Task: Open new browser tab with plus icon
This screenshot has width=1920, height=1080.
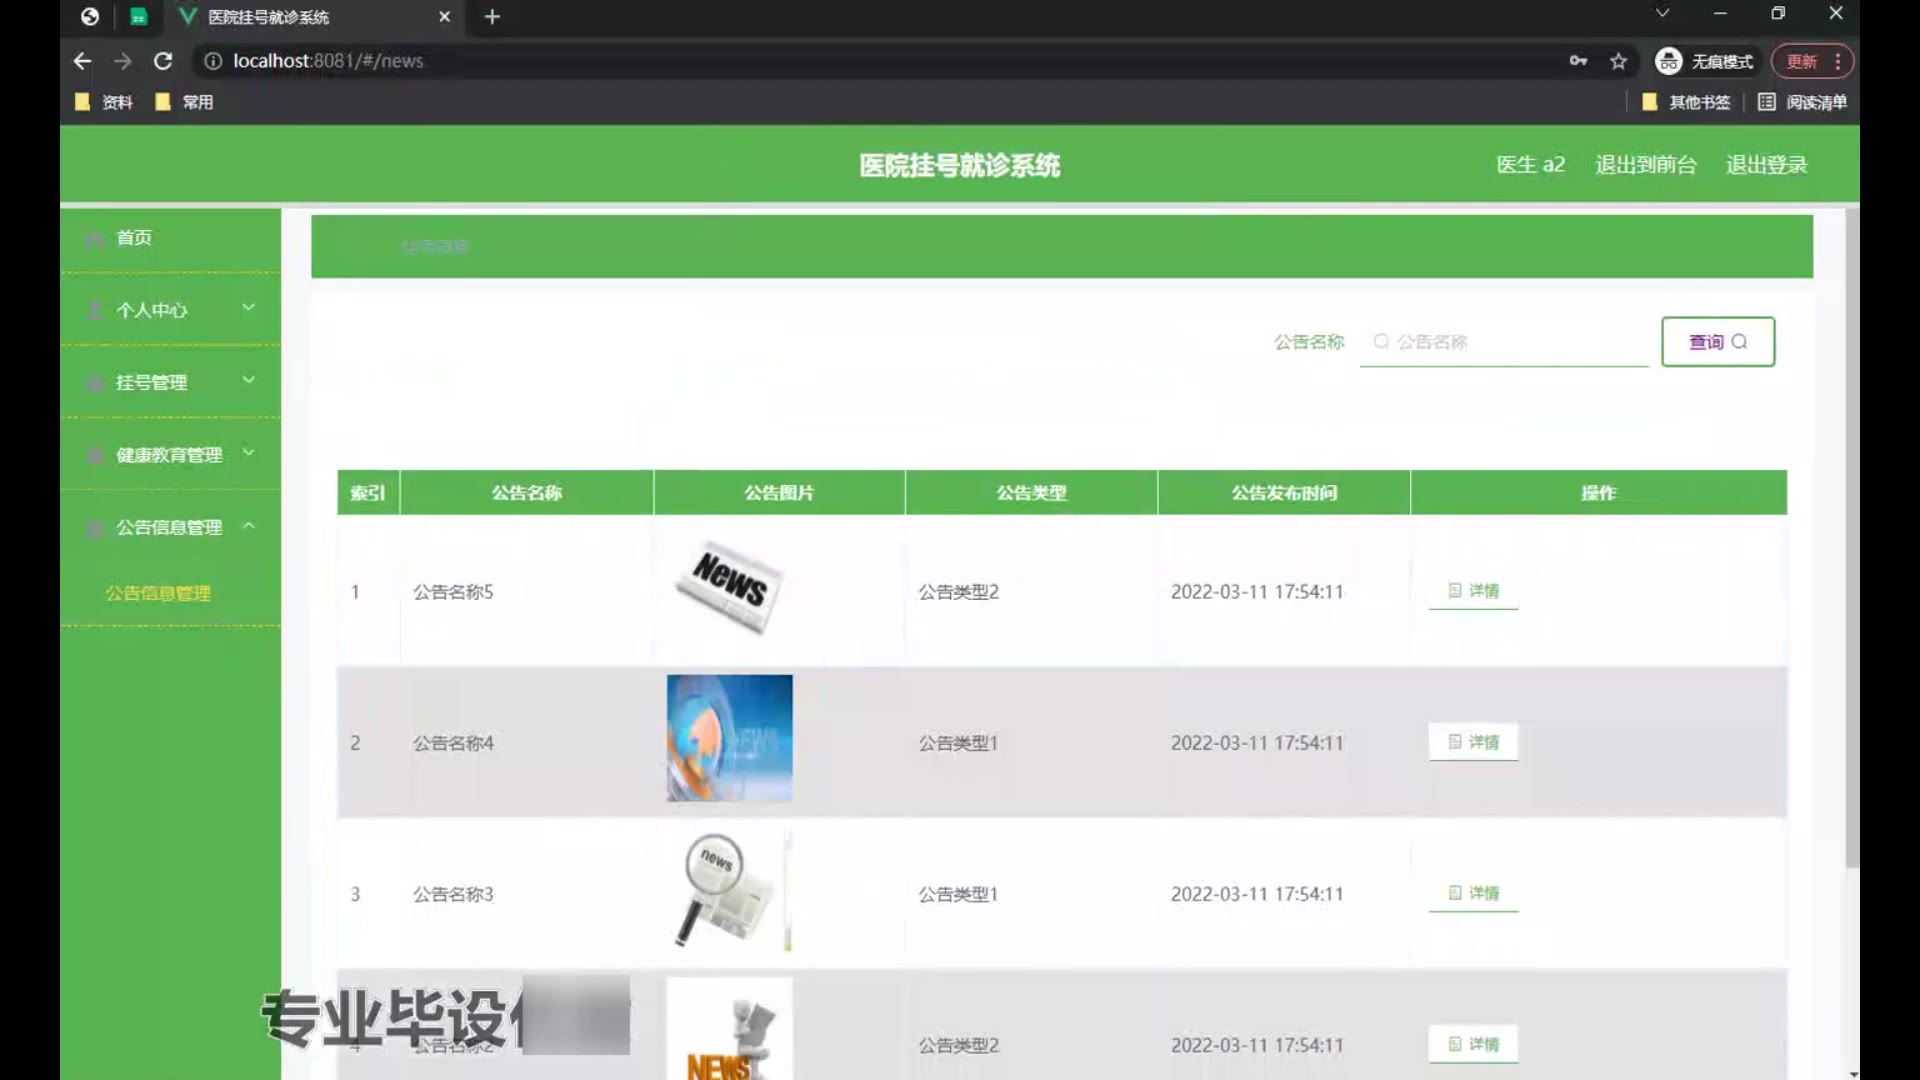Action: tap(492, 17)
